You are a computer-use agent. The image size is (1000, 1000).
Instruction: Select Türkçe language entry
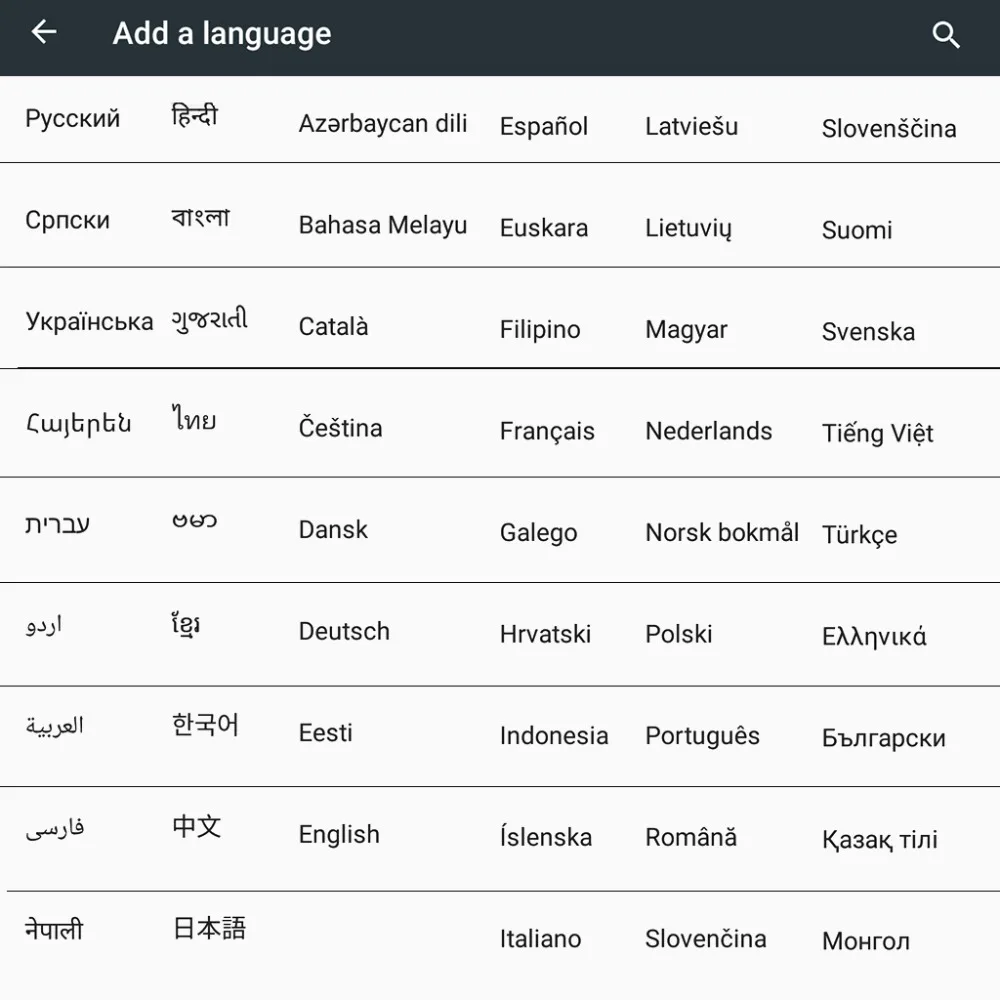(x=859, y=534)
